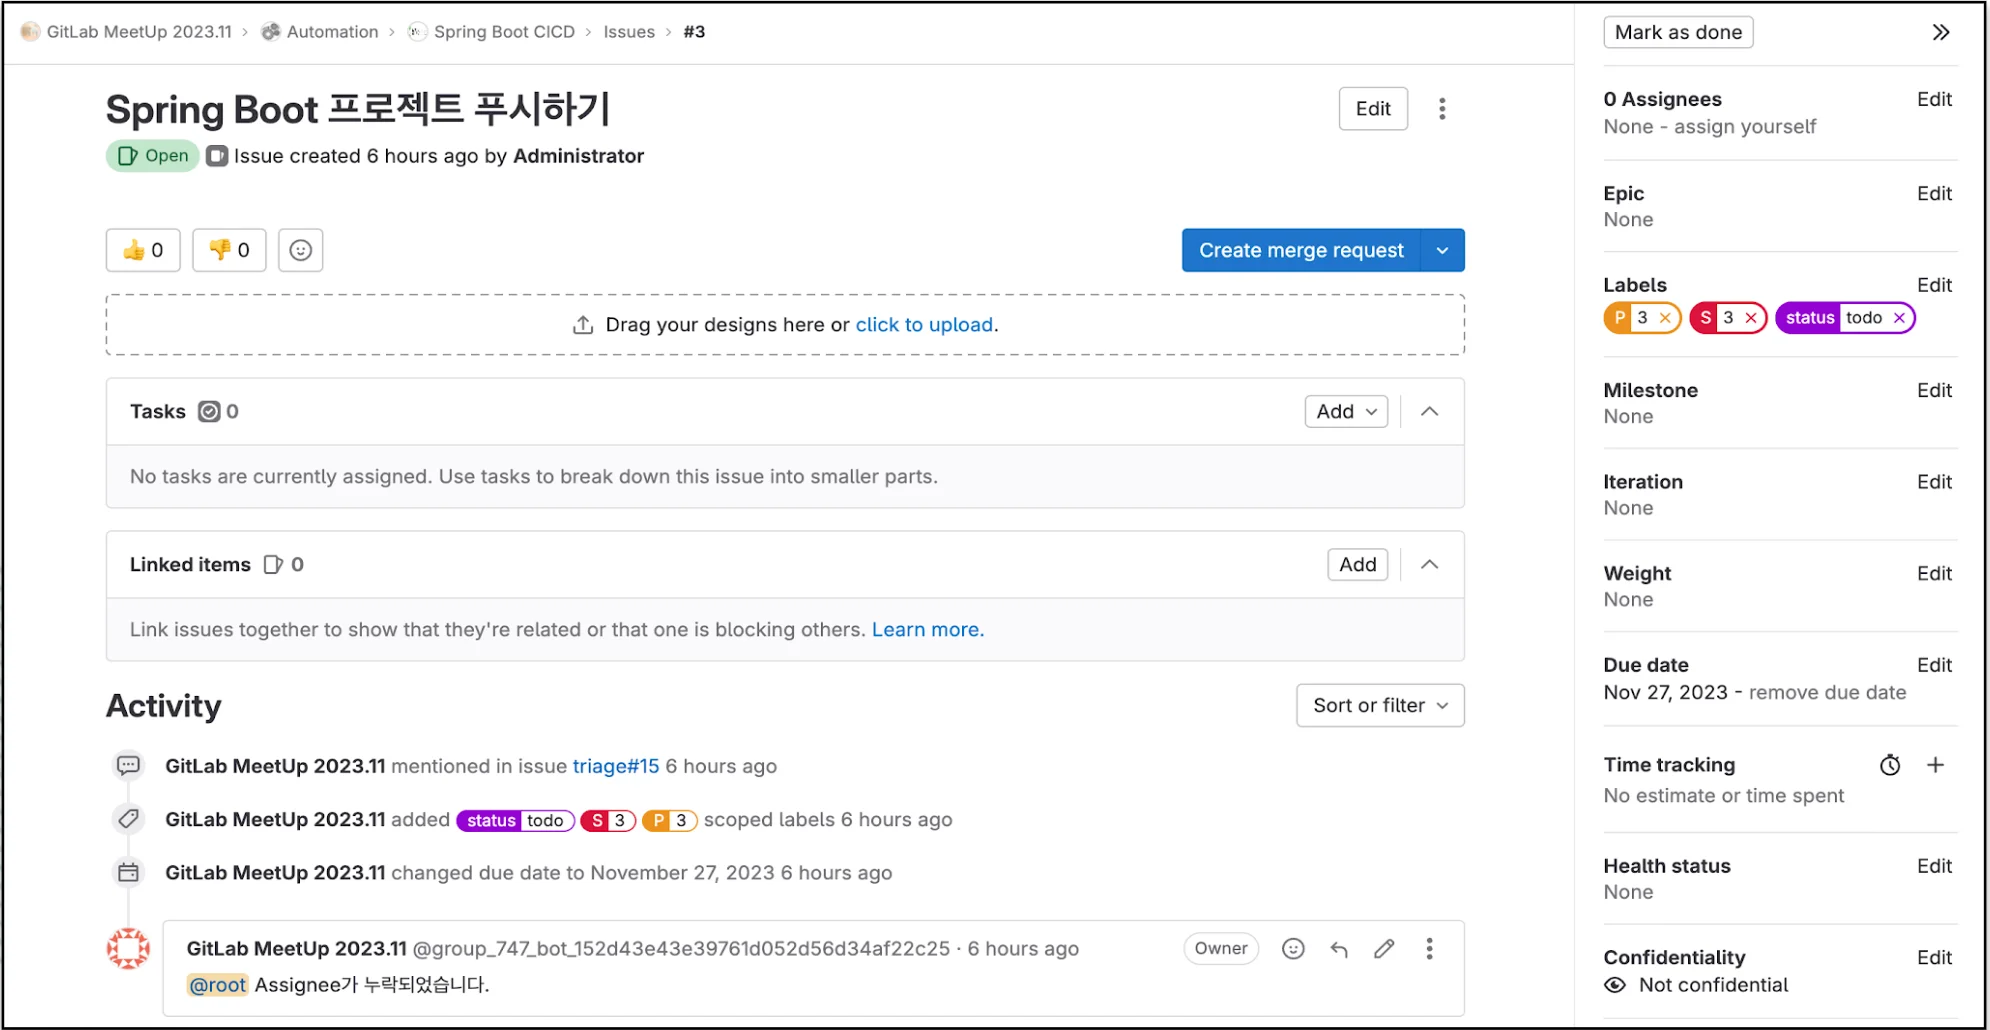This screenshot has height=1030, width=1990.
Task: Collapse the right sidebar
Action: click(x=1941, y=31)
